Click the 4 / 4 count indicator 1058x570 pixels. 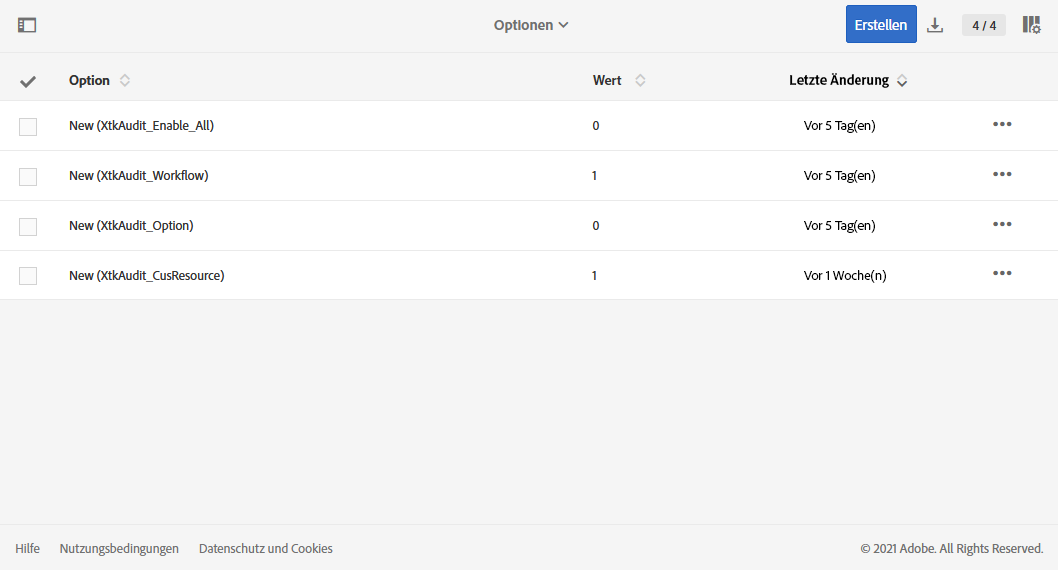tap(984, 25)
